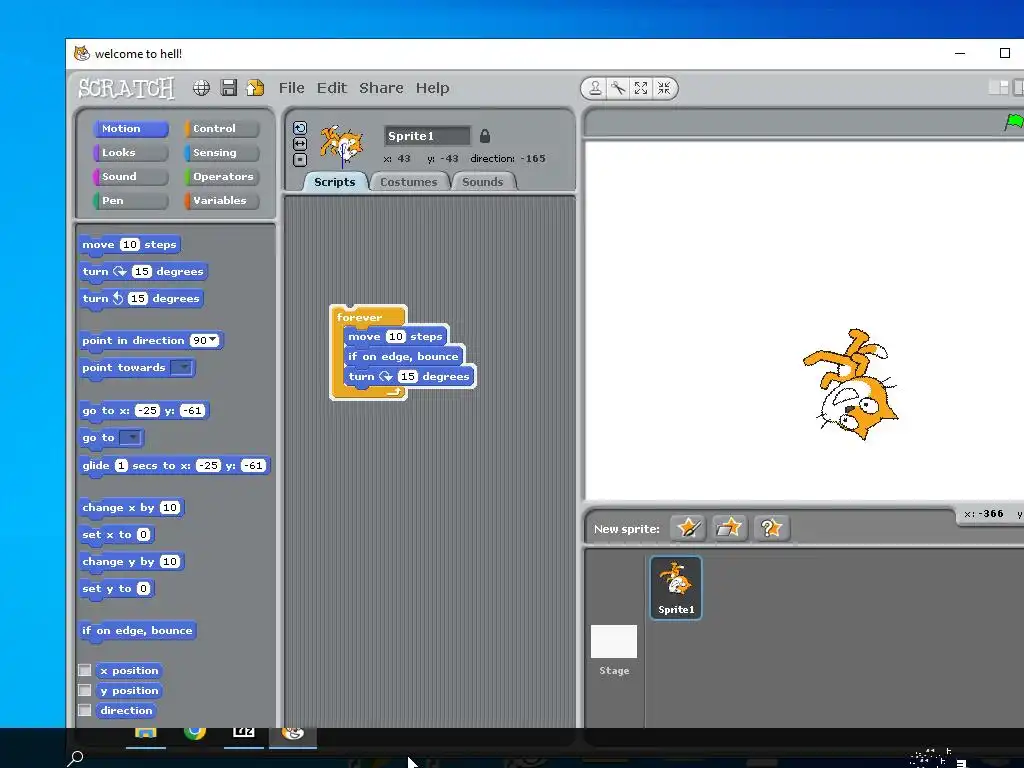
Task: Click the set x to 0 block
Action: coord(116,535)
